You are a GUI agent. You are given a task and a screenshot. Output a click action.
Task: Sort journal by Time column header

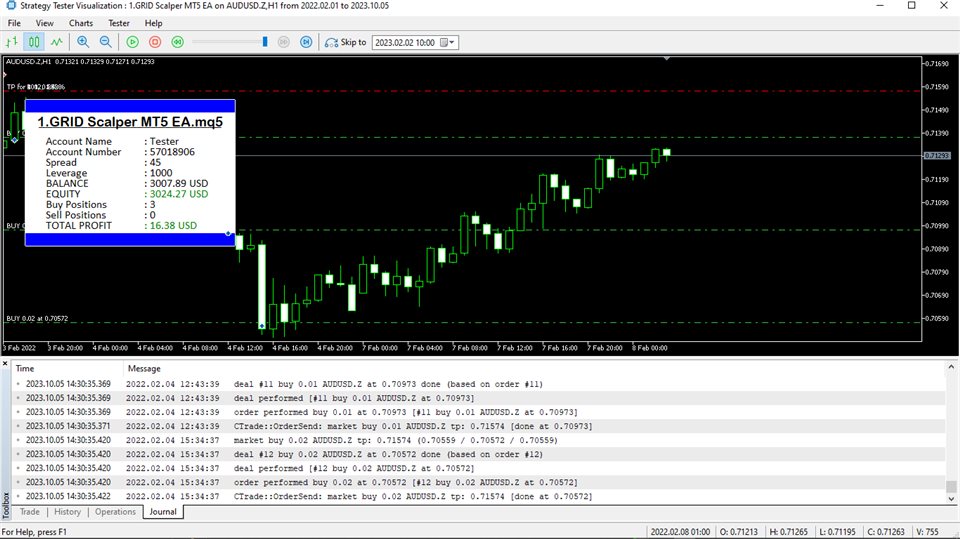coord(67,368)
